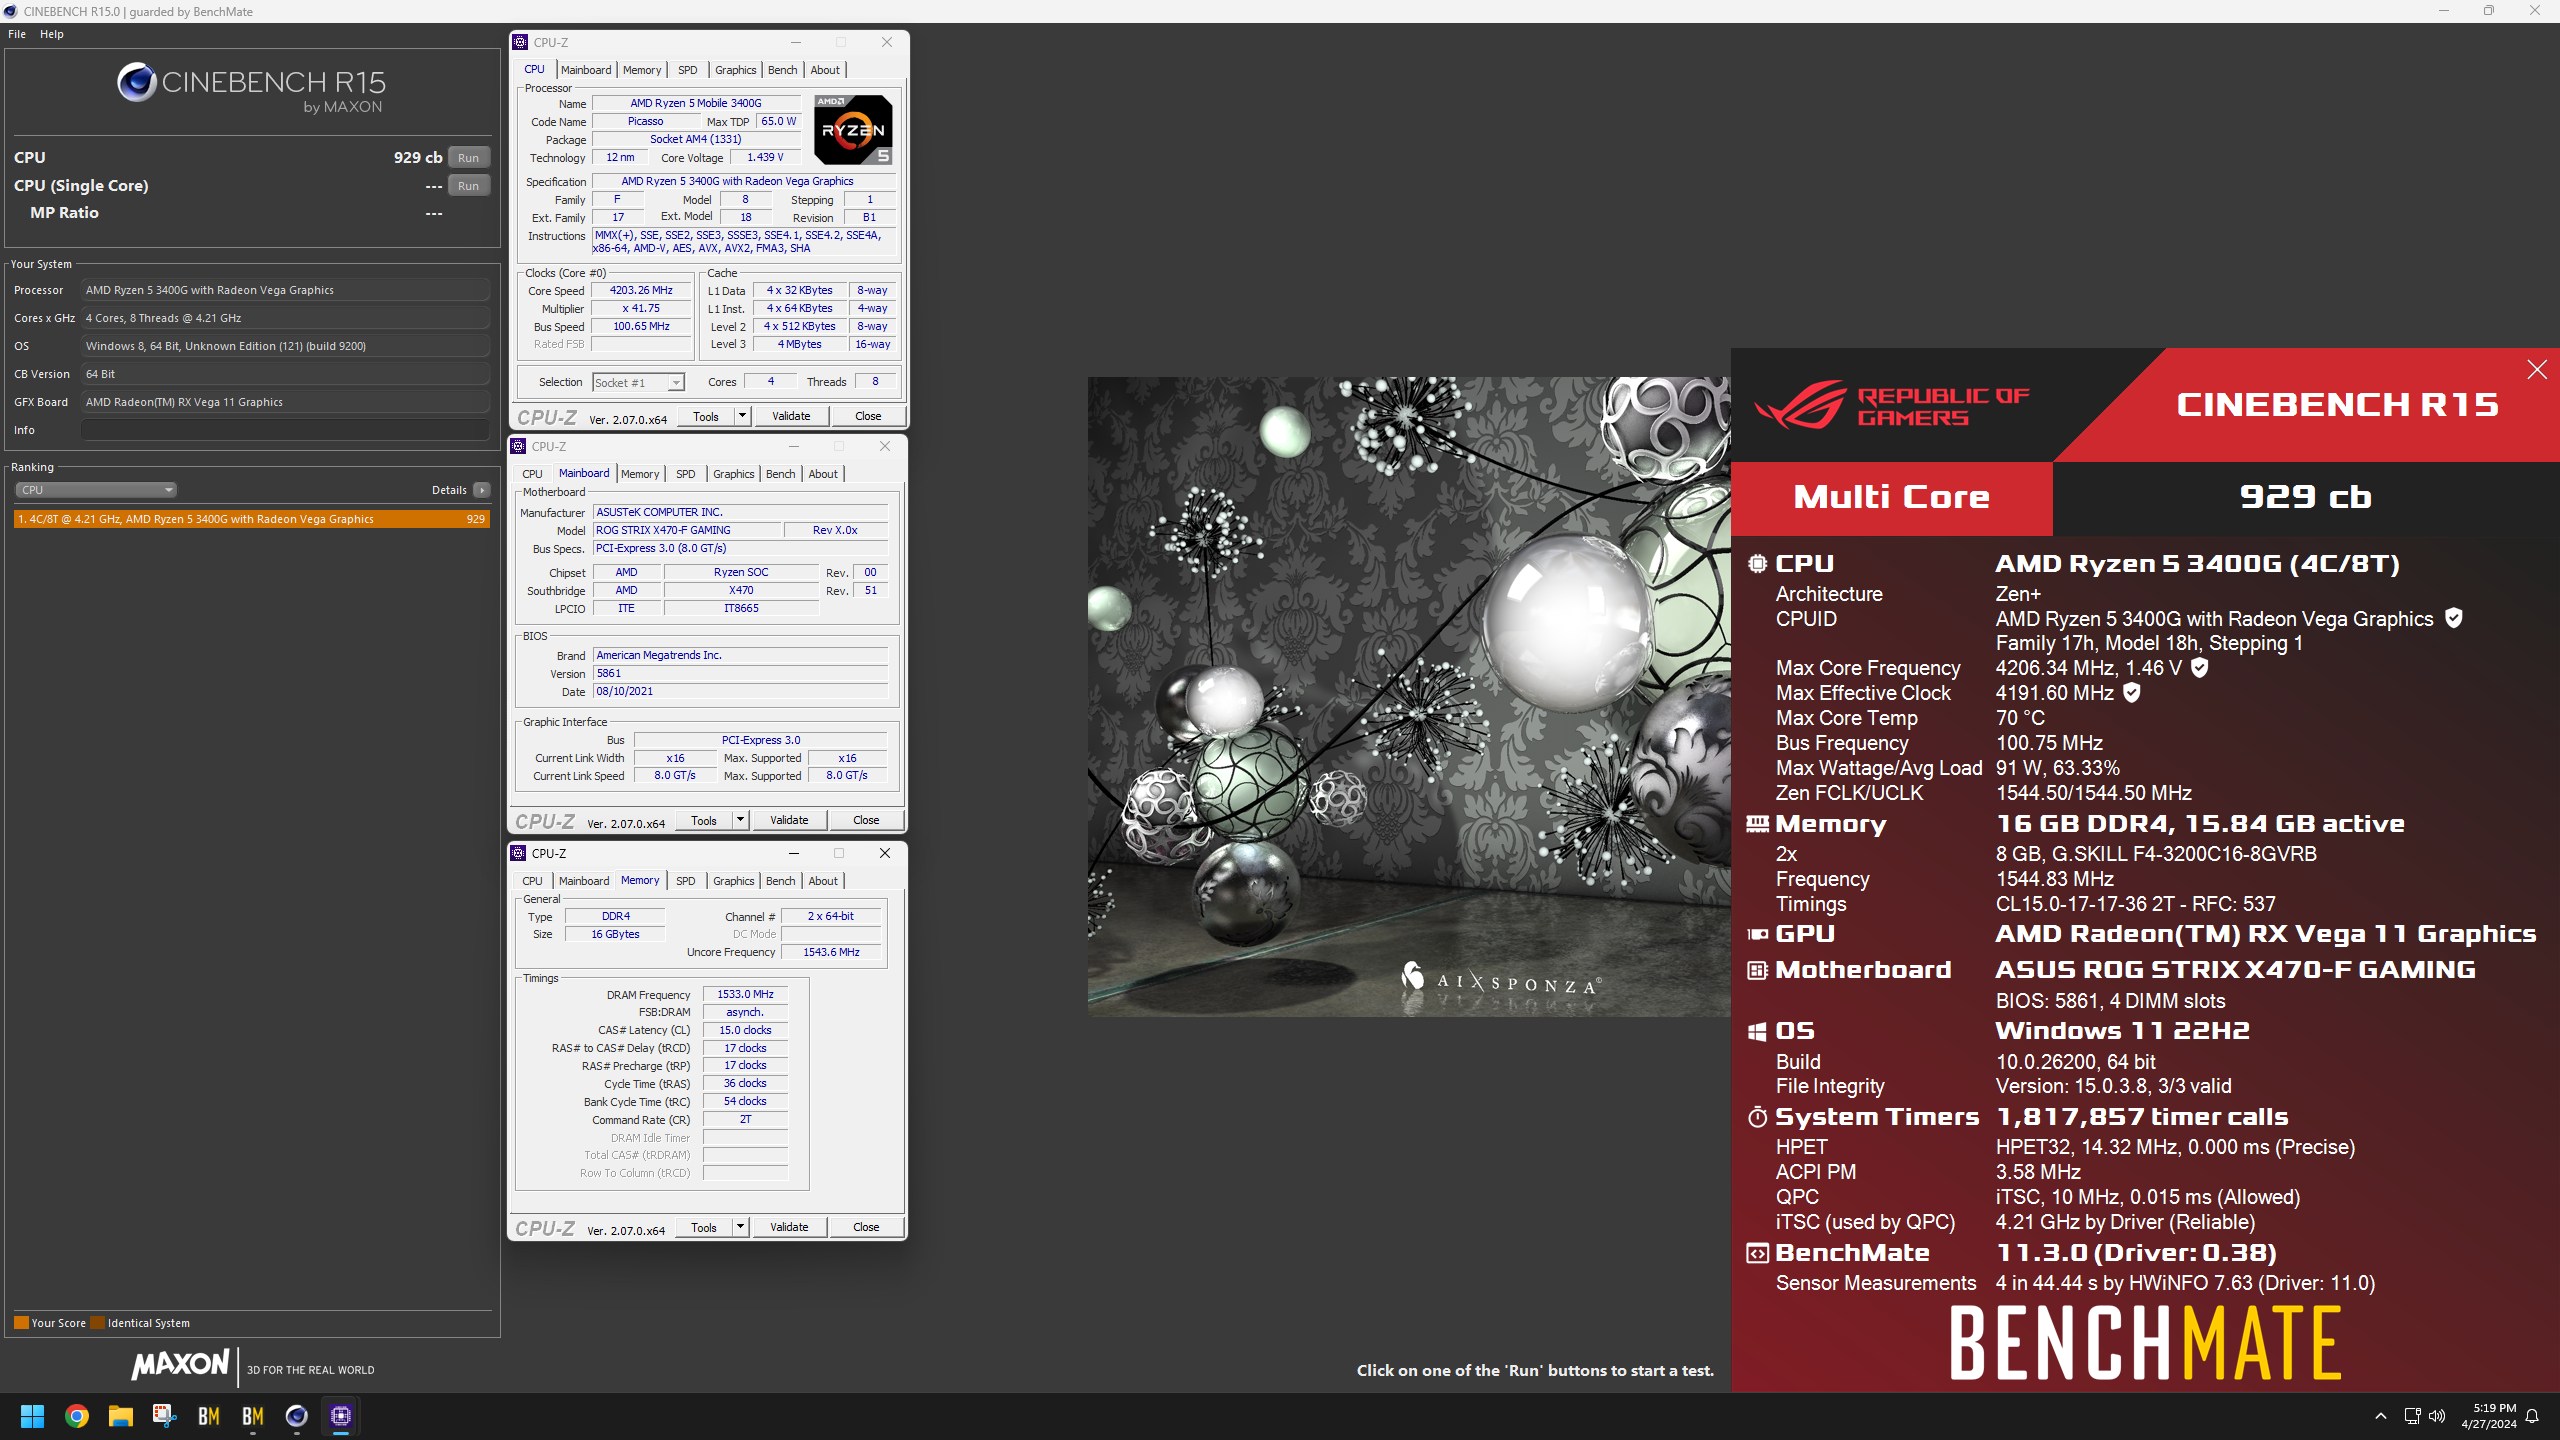Open the network icon in tray
This screenshot has width=2560, height=1440.
pyautogui.click(x=2412, y=1416)
